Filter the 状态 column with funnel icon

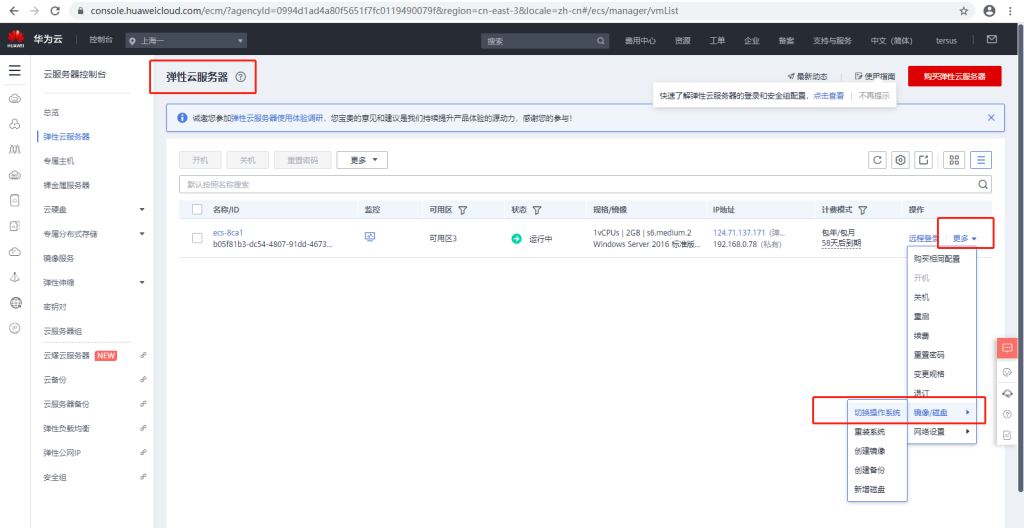point(537,210)
